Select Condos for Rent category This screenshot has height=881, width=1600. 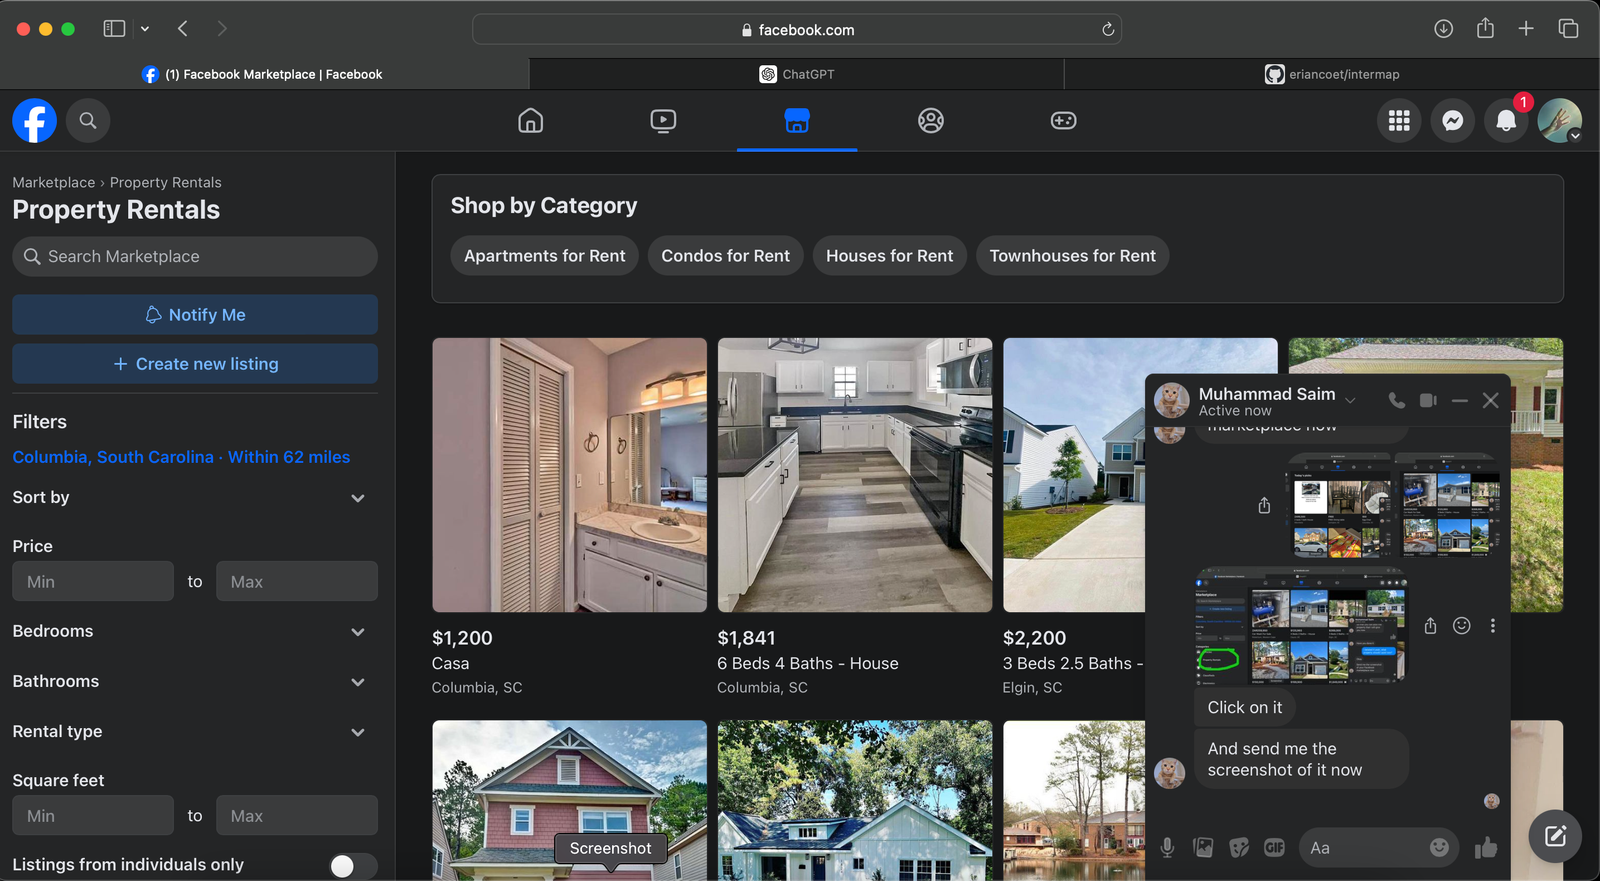[726, 256]
